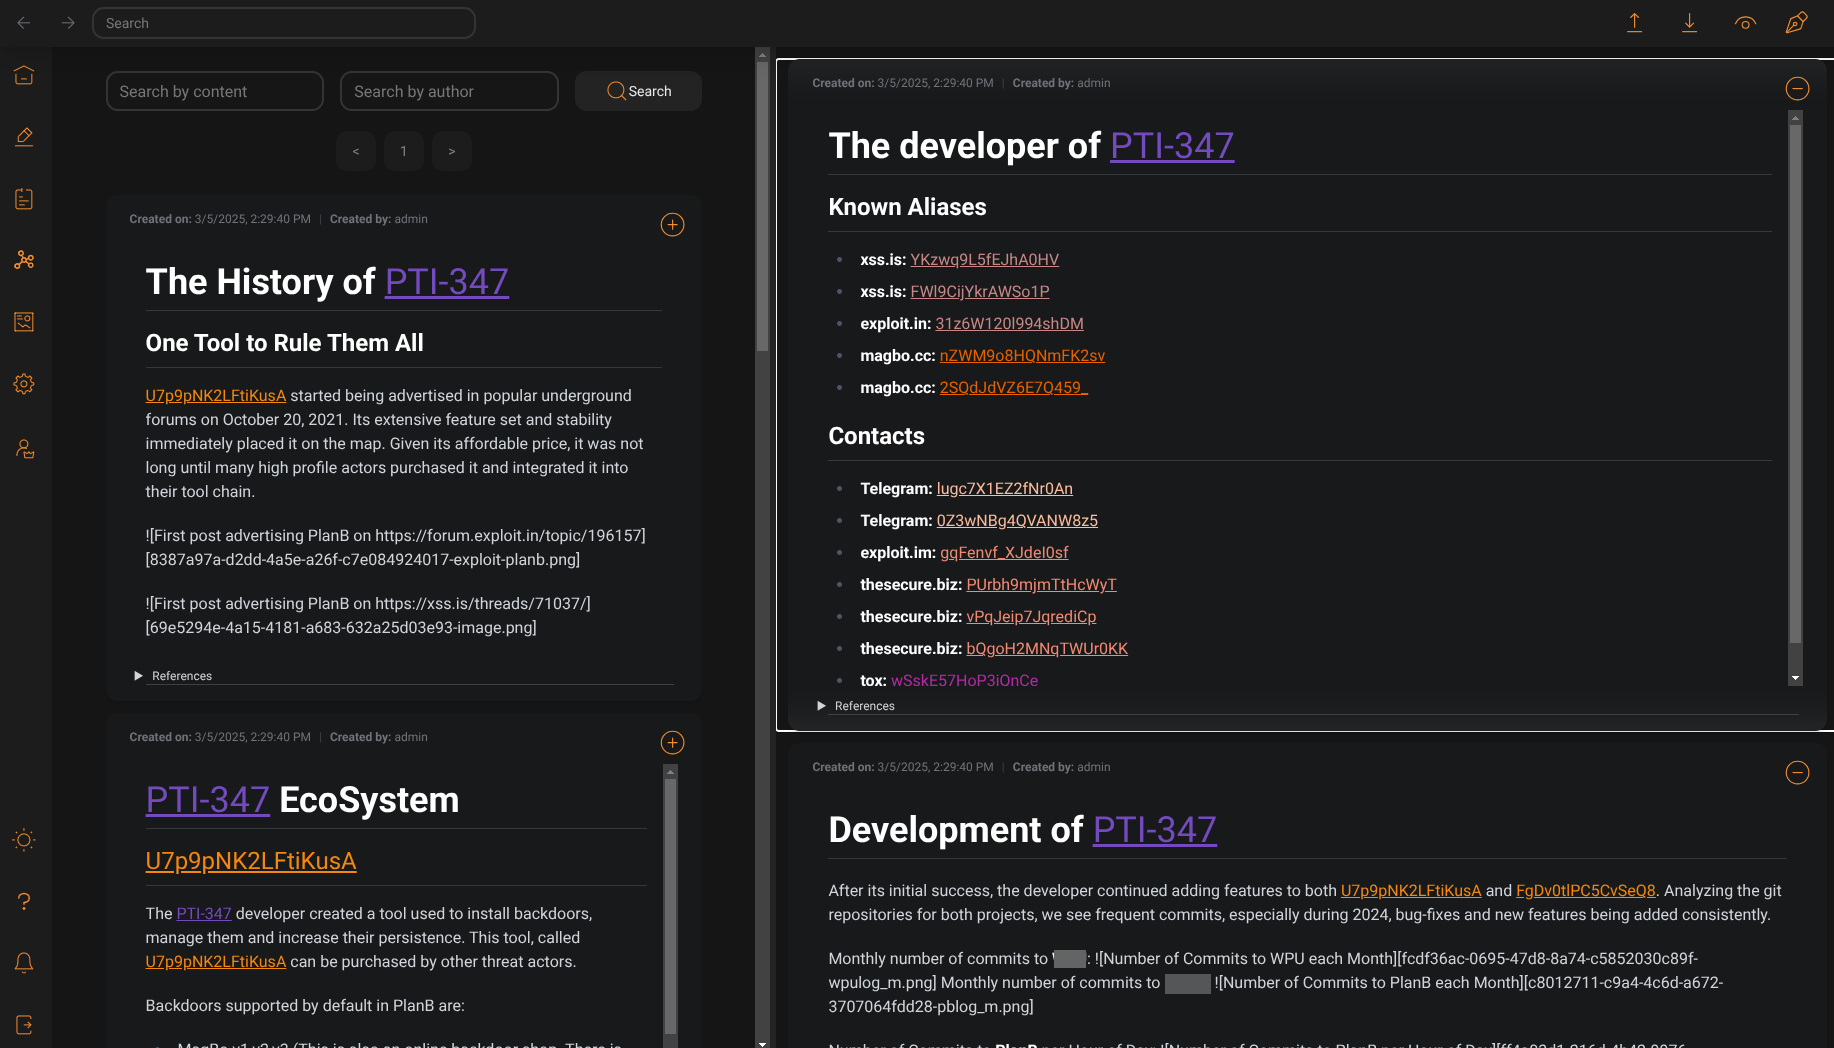Open exploit.im contact gqFenvf_XJdeI0sf
The image size is (1834, 1048).
coord(1004,553)
